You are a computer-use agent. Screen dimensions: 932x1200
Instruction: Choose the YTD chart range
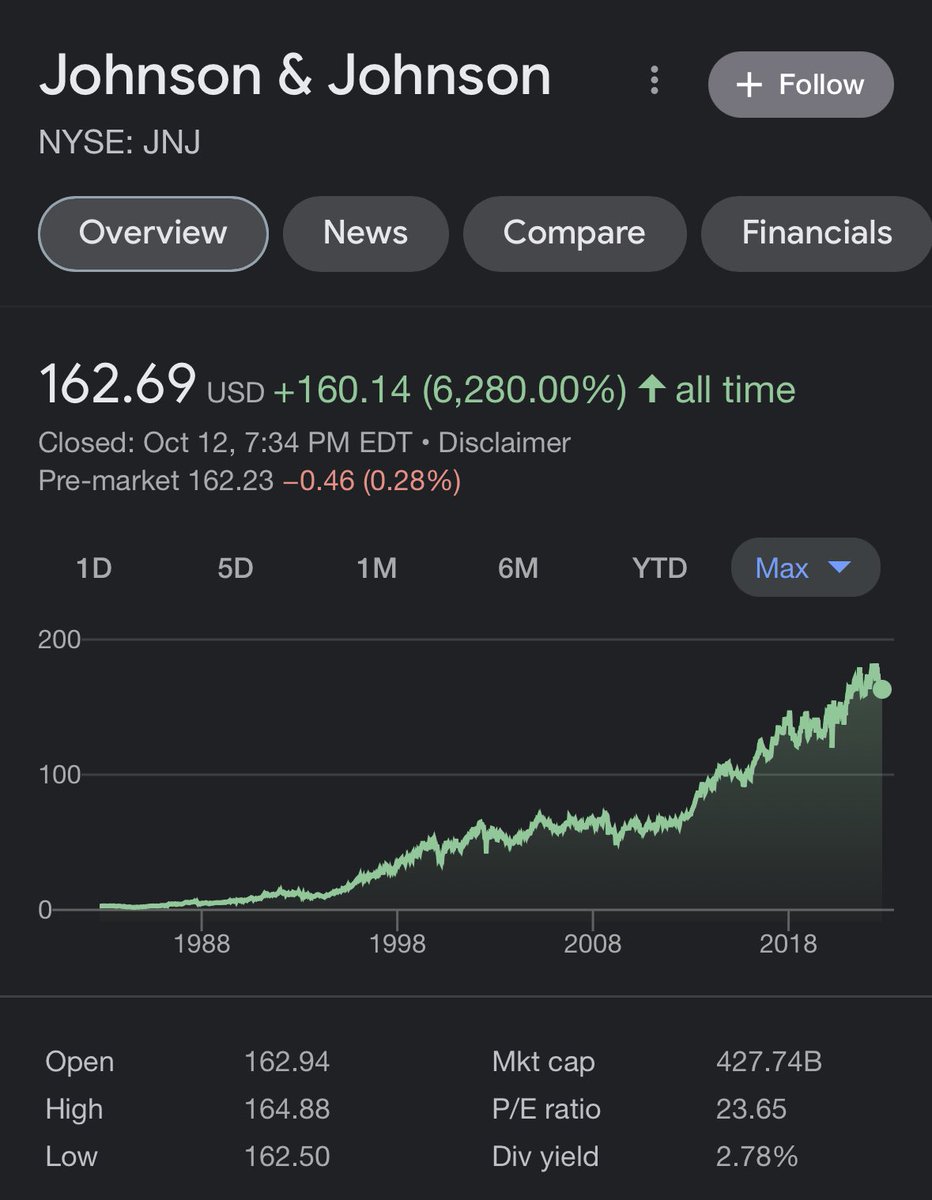pos(660,569)
